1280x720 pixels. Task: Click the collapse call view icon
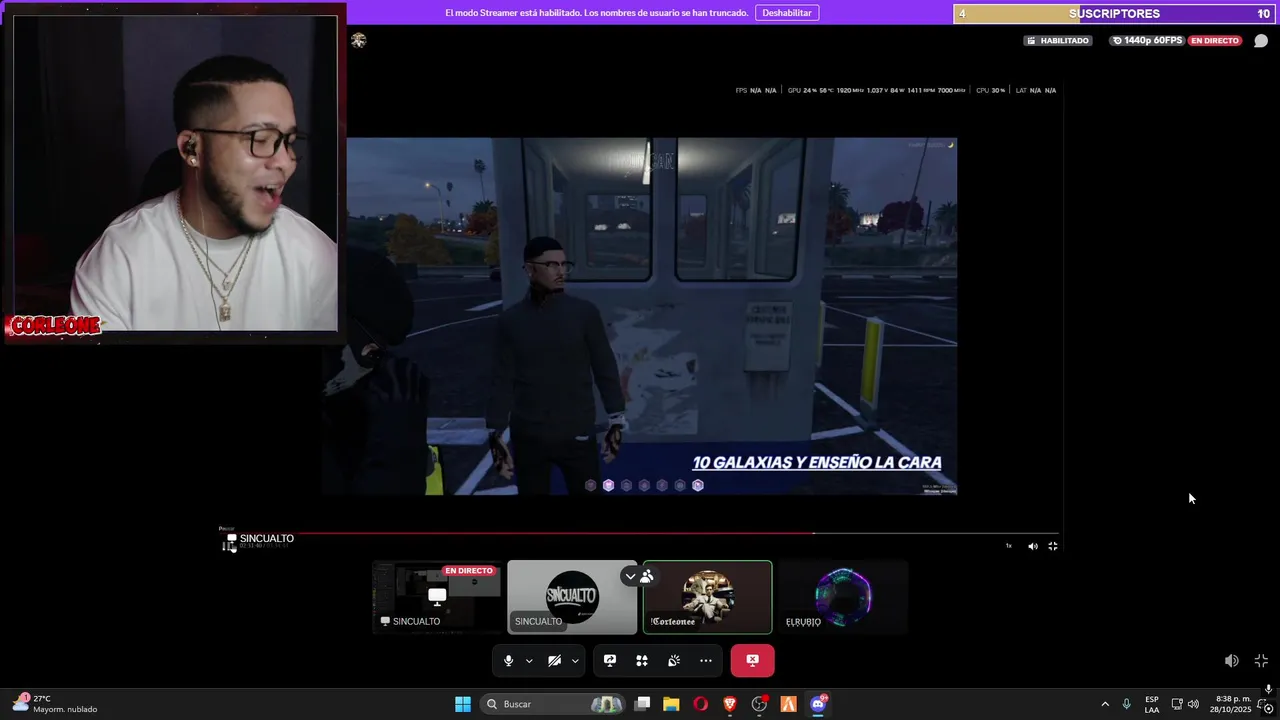click(1261, 661)
